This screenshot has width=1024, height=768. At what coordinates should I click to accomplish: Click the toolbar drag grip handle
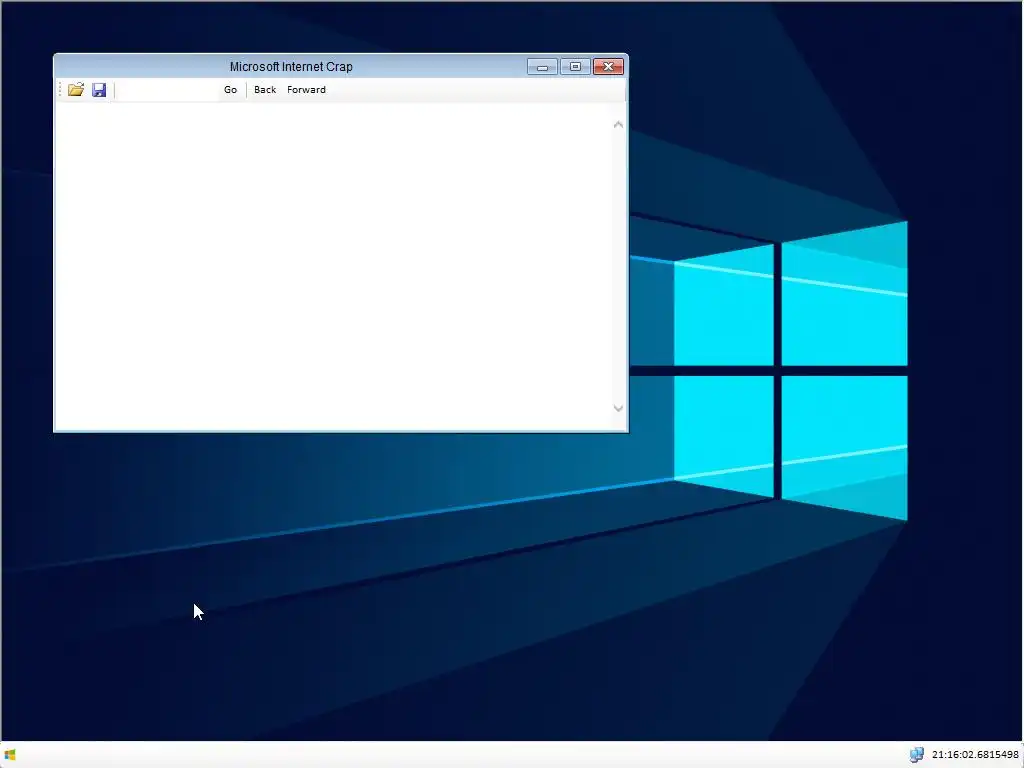[59, 89]
